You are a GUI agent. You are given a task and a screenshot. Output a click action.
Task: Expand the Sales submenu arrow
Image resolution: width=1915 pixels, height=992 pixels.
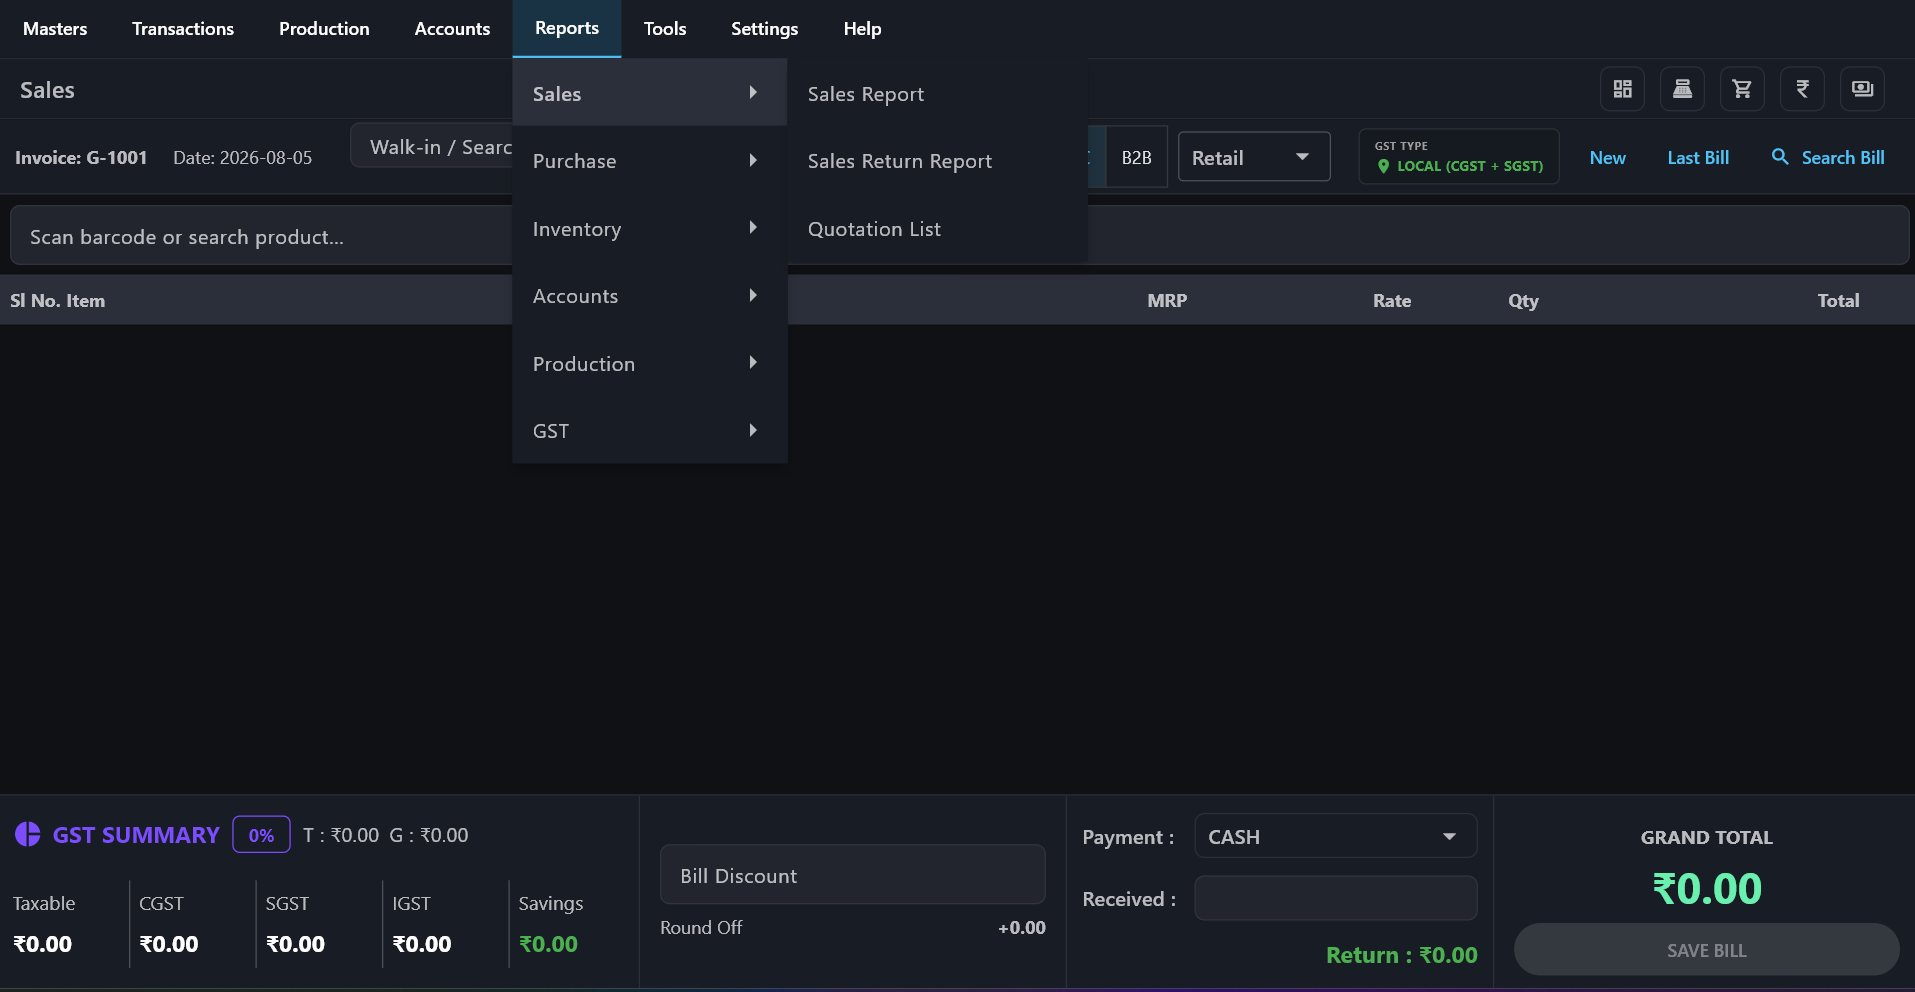point(753,92)
